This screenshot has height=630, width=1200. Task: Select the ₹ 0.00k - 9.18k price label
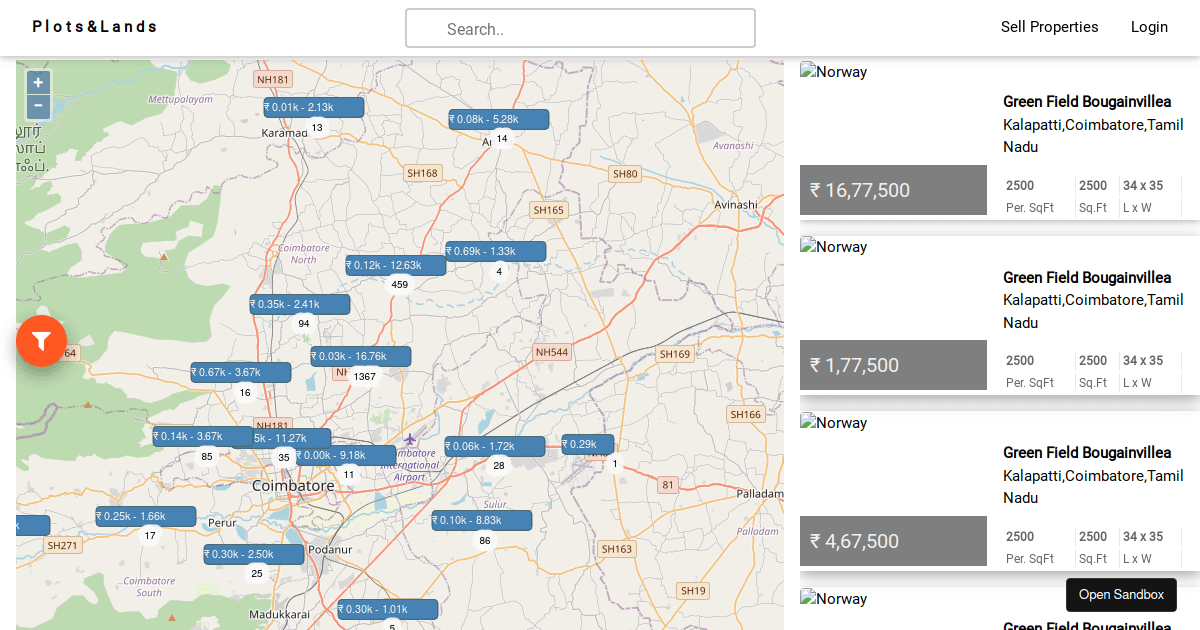[346, 455]
